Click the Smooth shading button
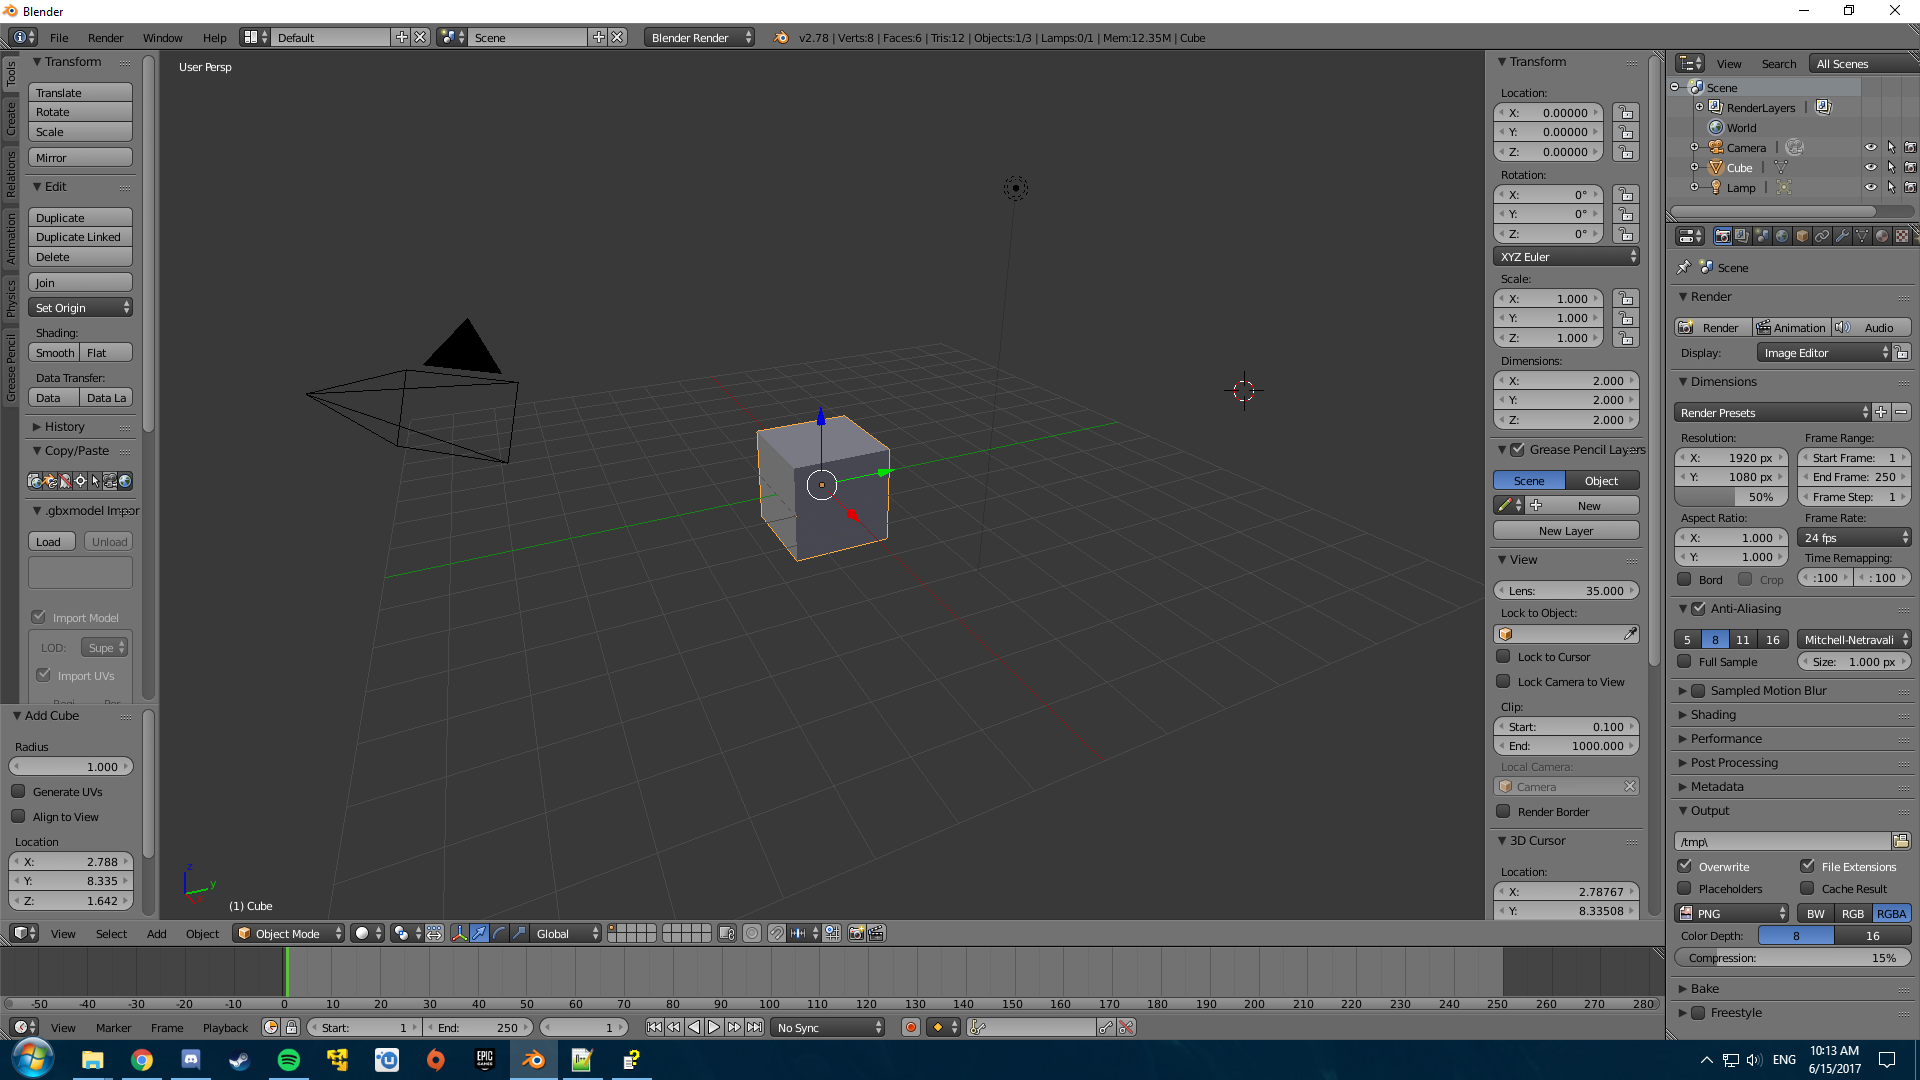This screenshot has width=1920, height=1080. coord(54,353)
